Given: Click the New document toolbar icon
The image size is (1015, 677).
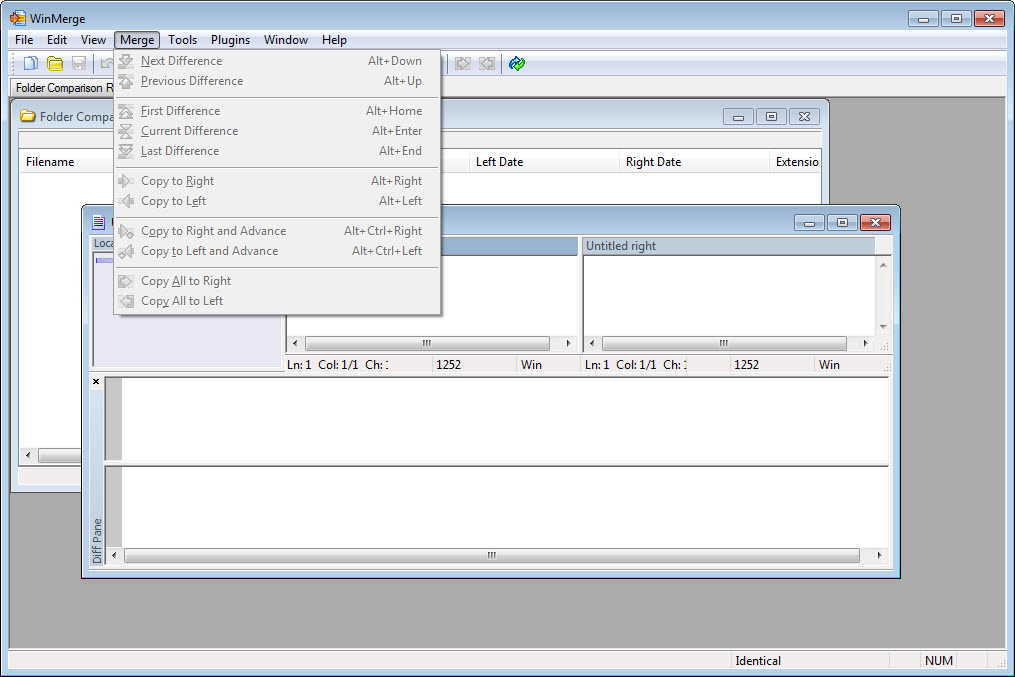Looking at the screenshot, I should pyautogui.click(x=31, y=64).
